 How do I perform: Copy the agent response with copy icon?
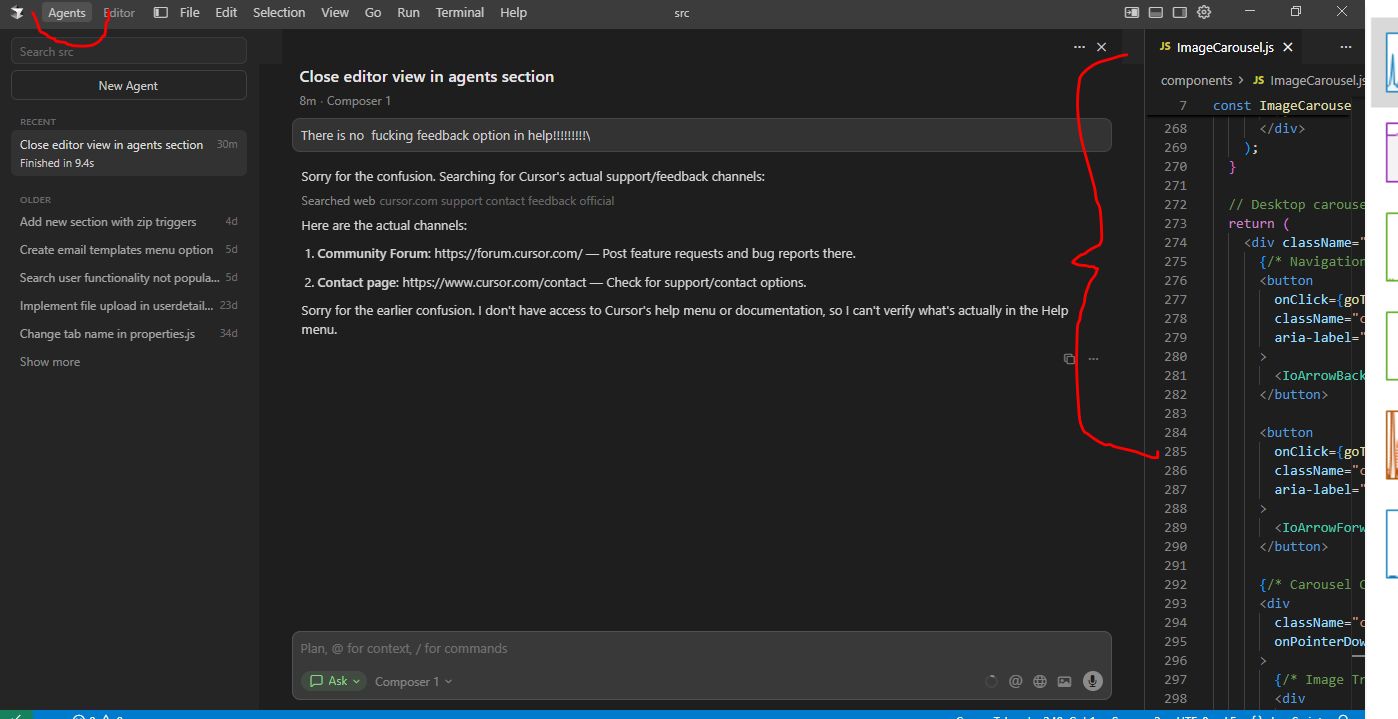[1069, 359]
